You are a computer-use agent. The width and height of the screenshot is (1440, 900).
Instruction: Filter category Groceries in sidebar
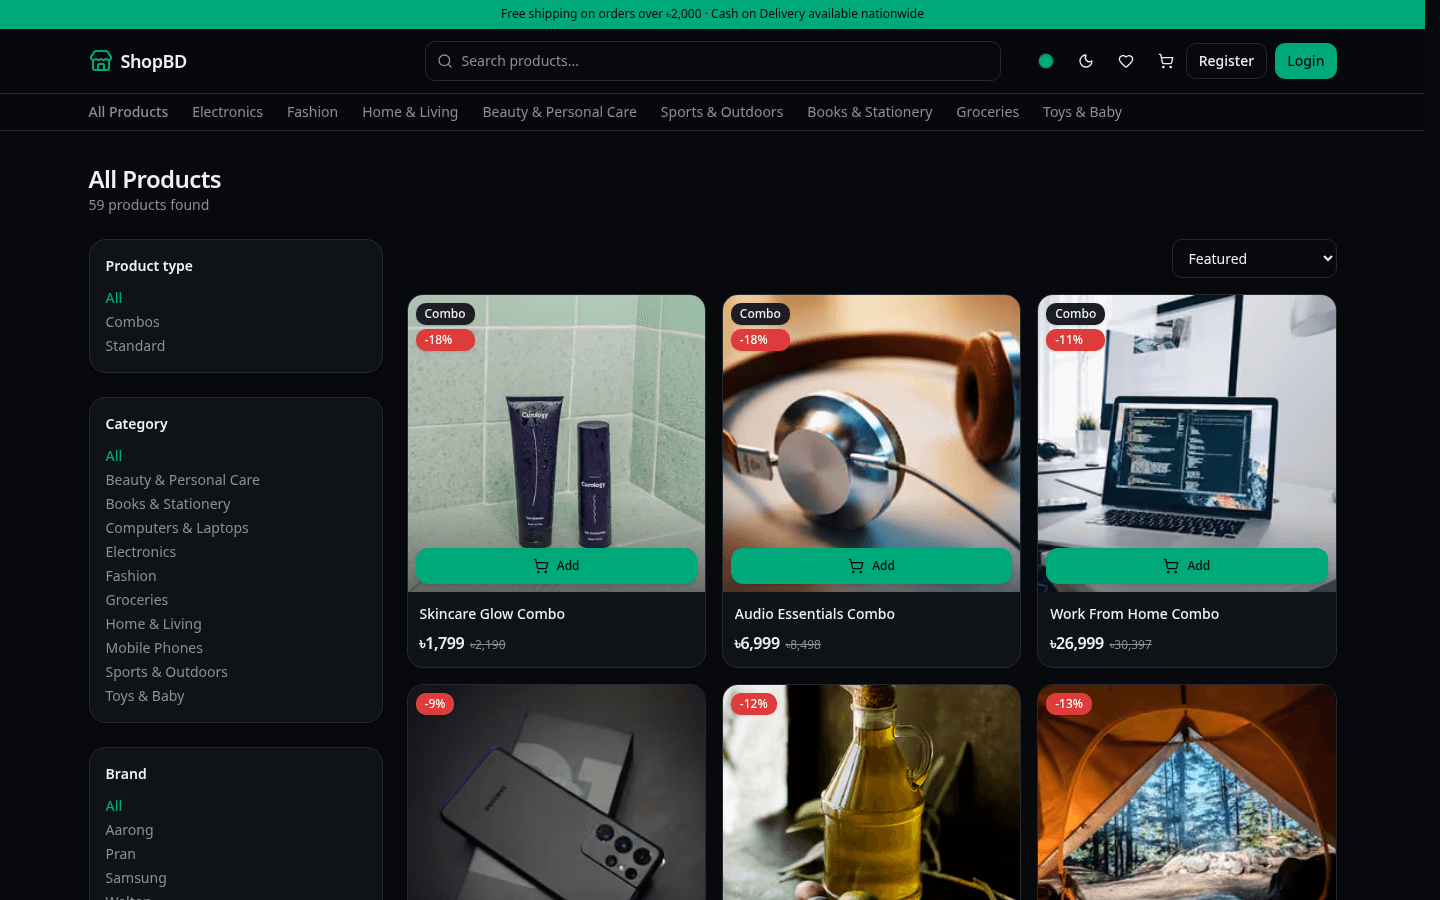137,600
